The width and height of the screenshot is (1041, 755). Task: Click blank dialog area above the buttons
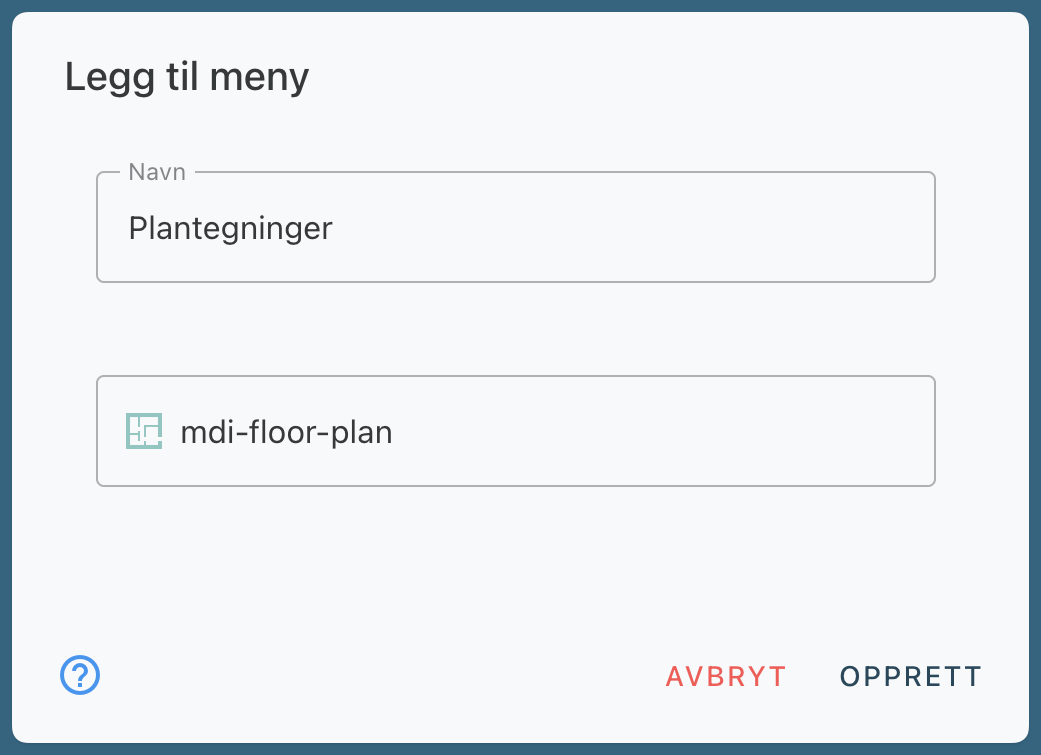[x=515, y=570]
